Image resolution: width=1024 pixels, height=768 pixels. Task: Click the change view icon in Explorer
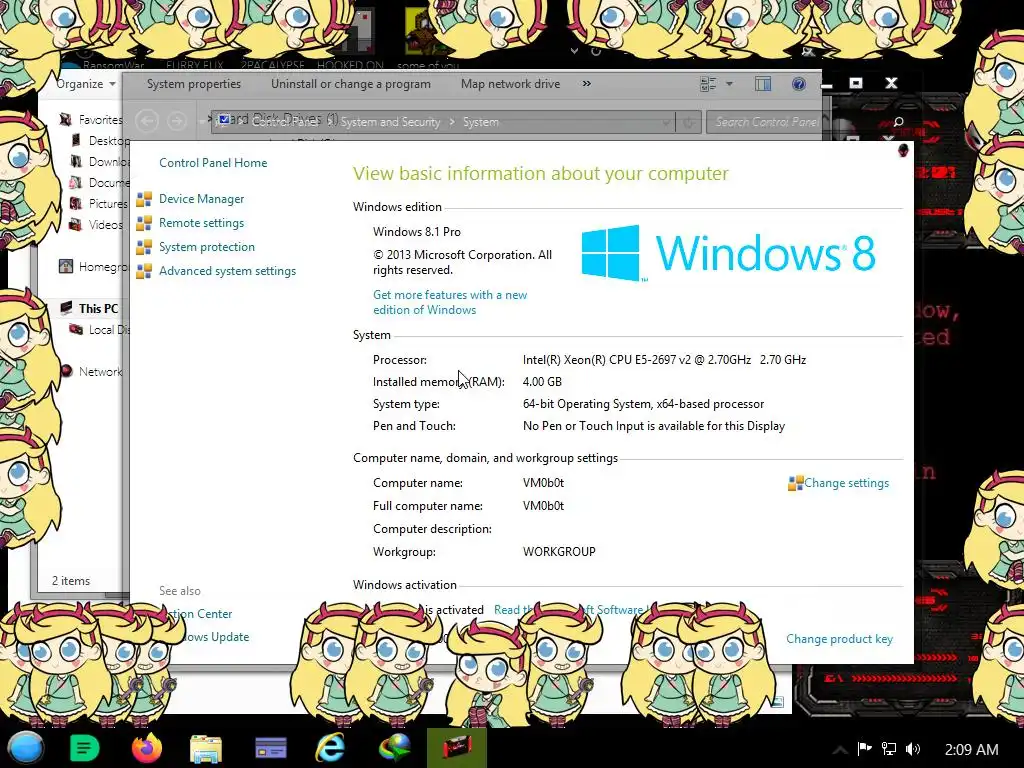tap(708, 84)
